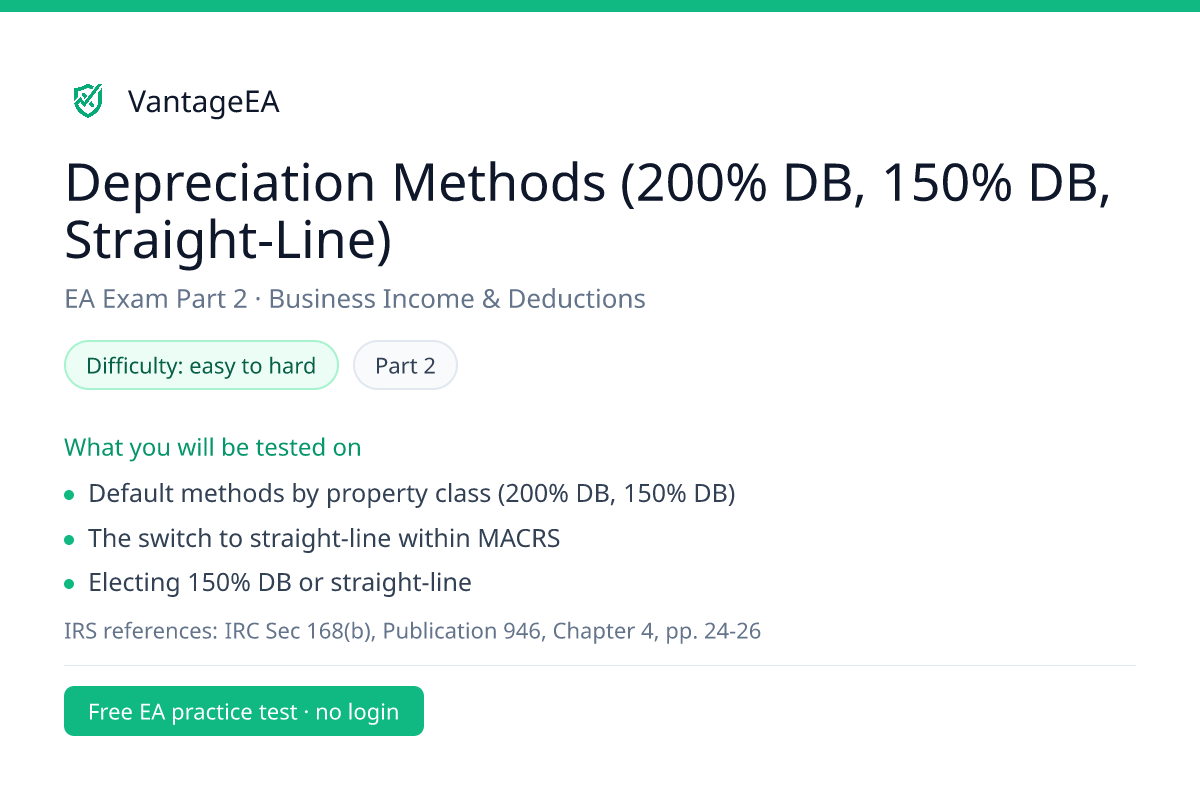Open 'Default methods by property class' topic
The width and height of the screenshot is (1200, 800).
click(412, 494)
